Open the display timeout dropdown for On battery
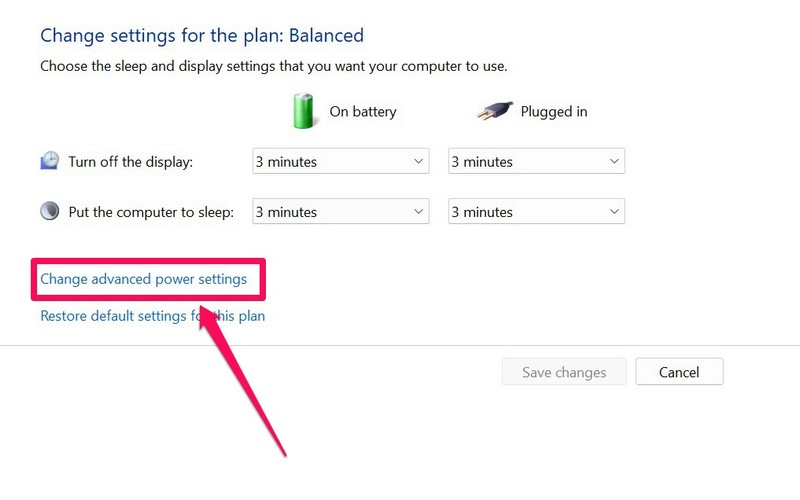 coord(340,161)
